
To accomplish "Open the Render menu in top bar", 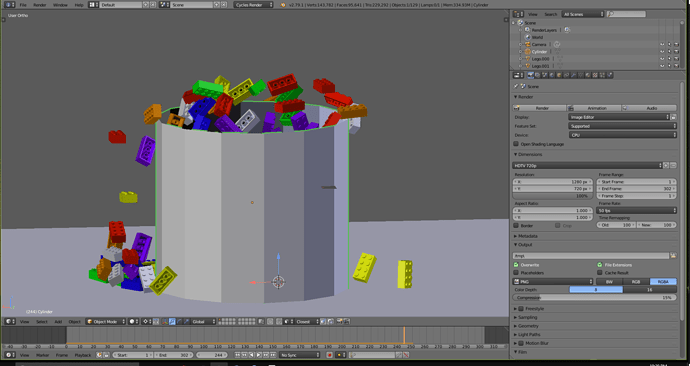I will (x=40, y=5).
